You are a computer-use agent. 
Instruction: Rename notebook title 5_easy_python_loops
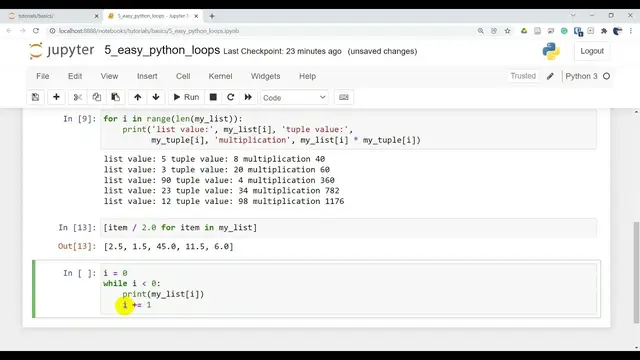162,50
